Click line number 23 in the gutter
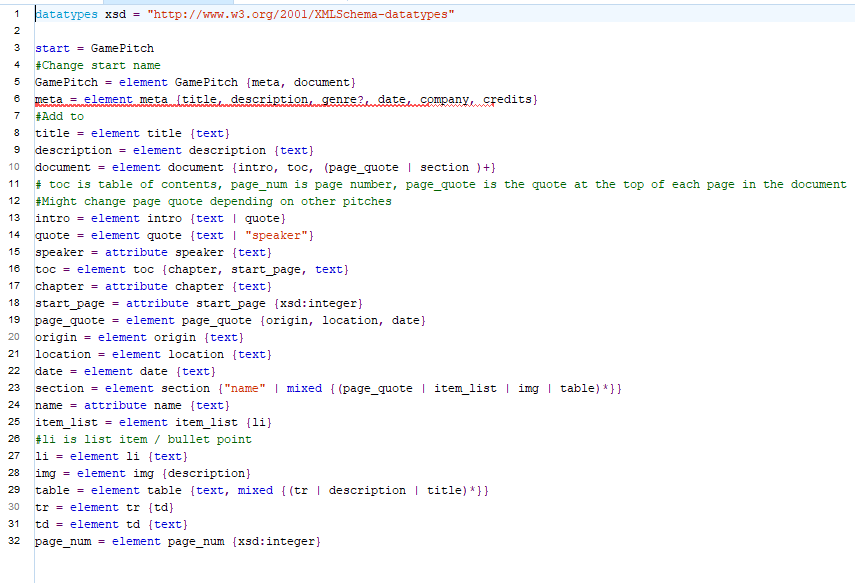Viewport: 855px width, 583px height. tap(16, 388)
